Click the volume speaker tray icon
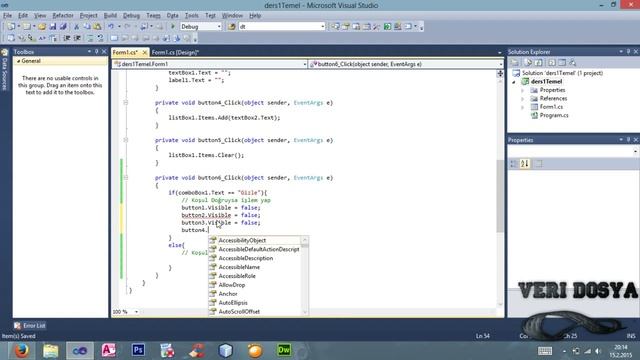This screenshot has width=640, height=360. point(598,351)
